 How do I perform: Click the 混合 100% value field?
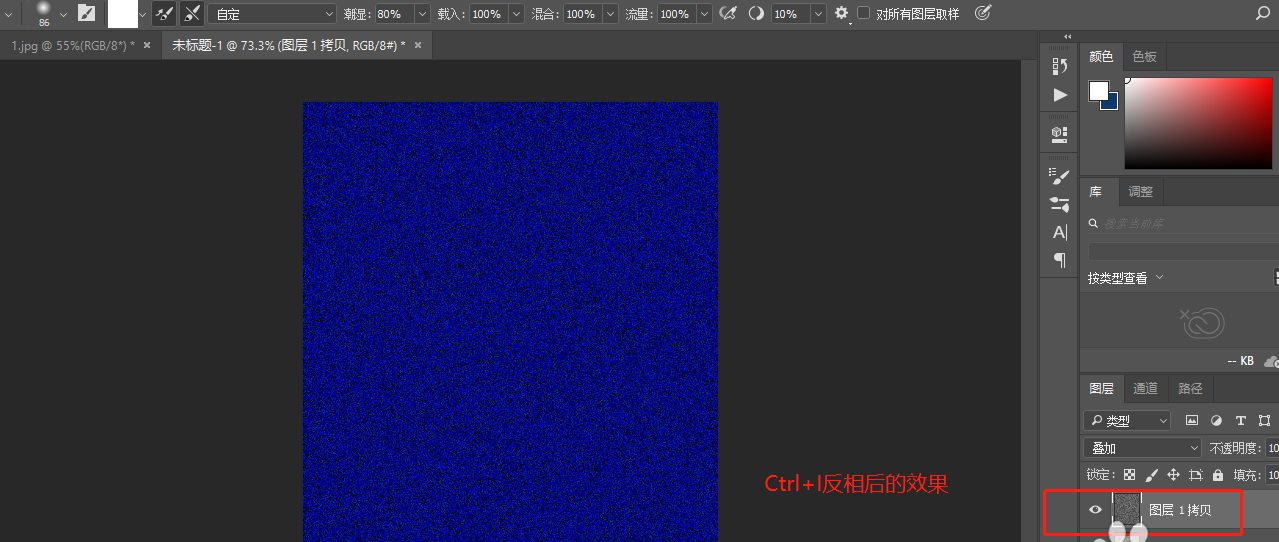(581, 14)
